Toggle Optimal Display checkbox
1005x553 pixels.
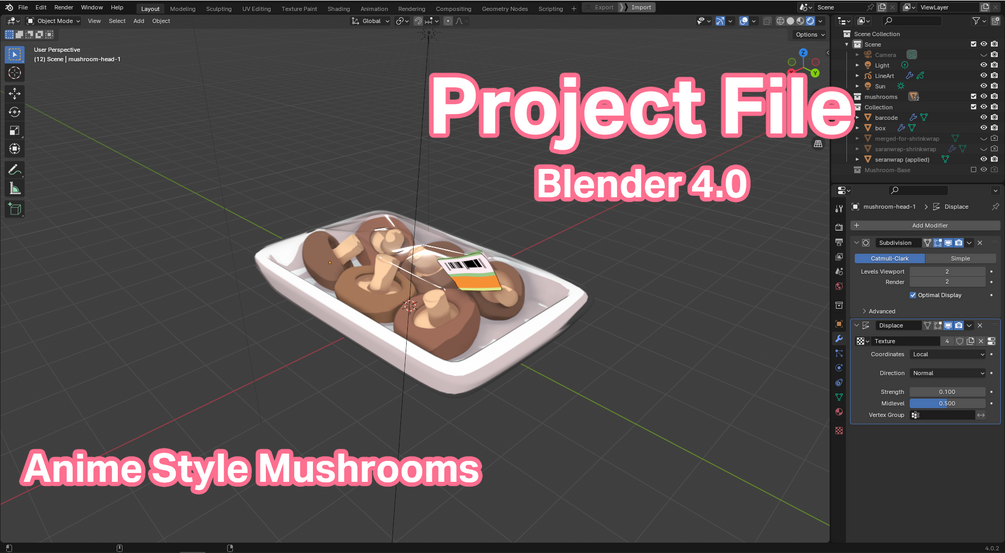[913, 295]
